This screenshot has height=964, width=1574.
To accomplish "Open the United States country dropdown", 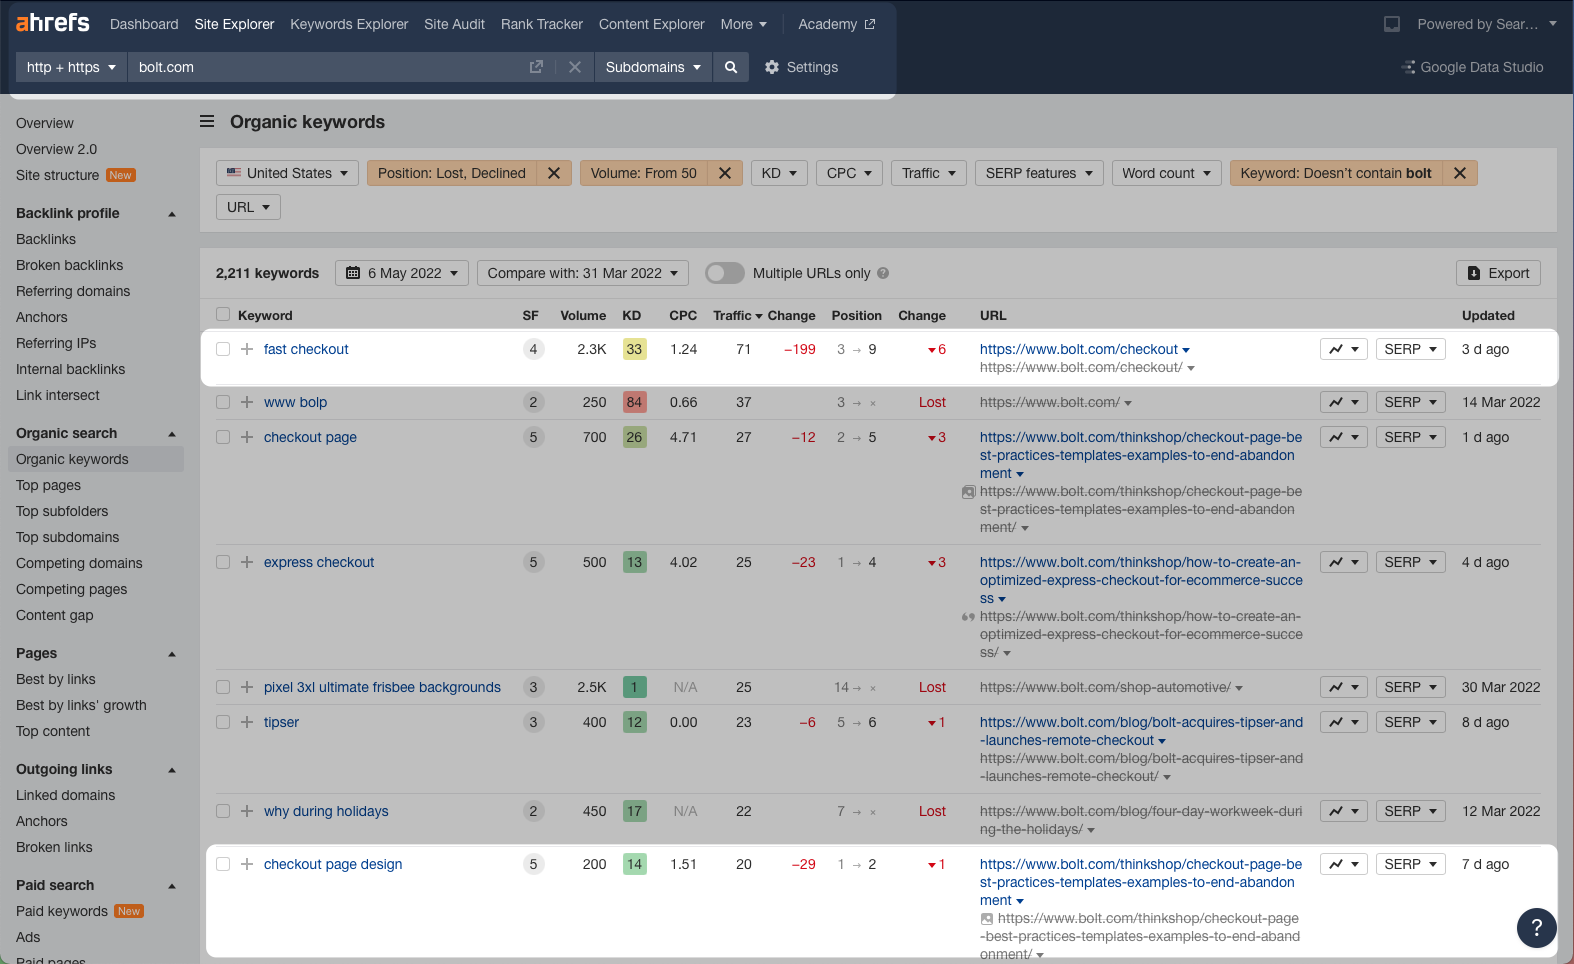I will point(287,173).
